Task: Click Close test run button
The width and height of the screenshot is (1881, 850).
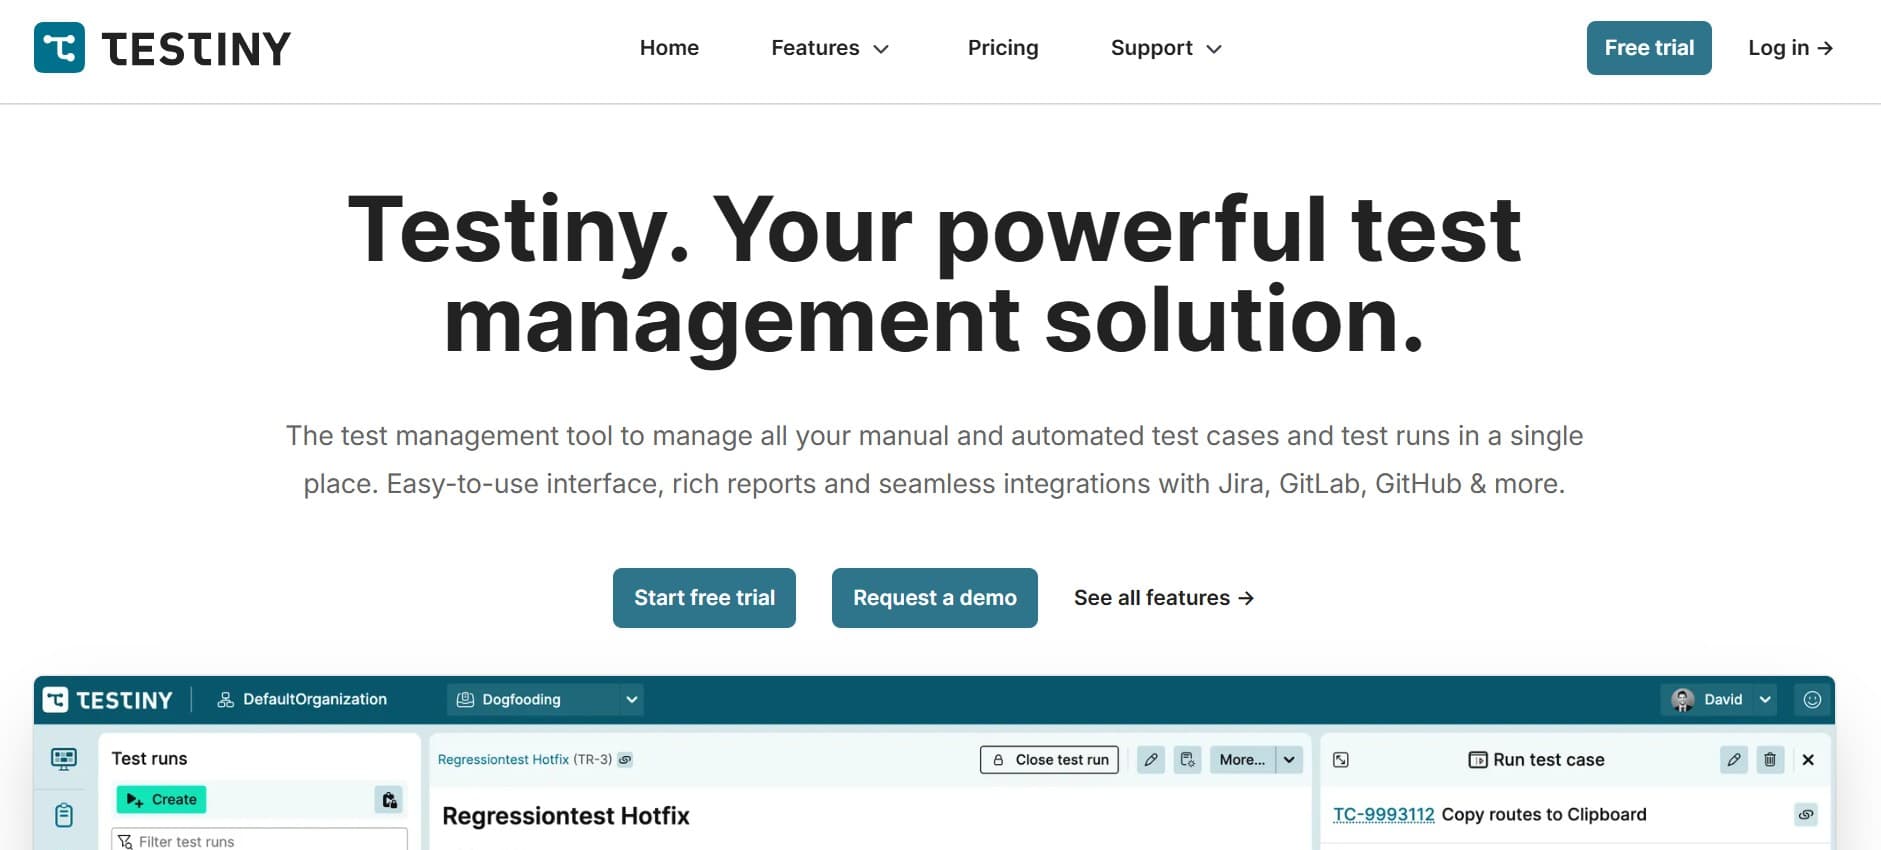Action: [x=1049, y=760]
